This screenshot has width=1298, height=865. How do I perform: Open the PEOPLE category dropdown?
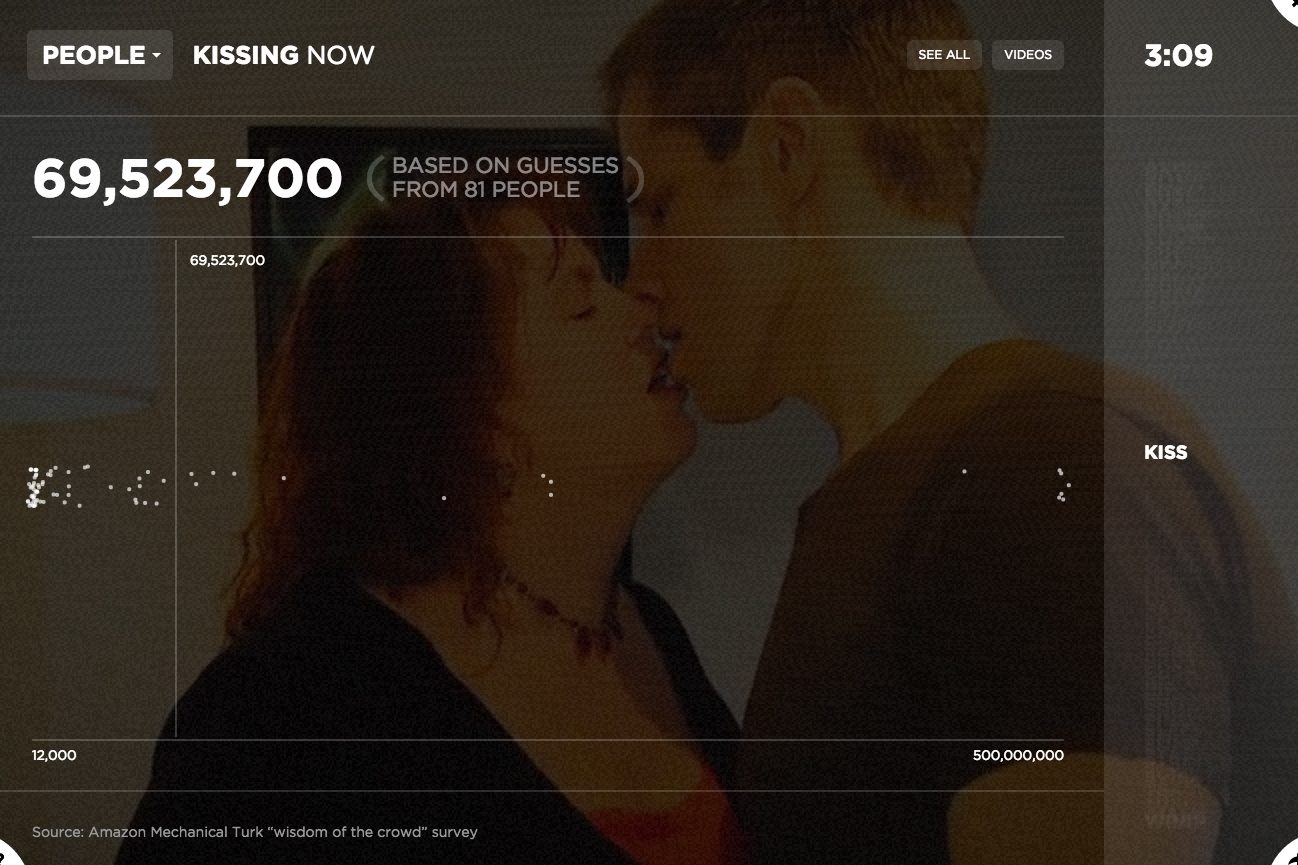click(100, 55)
